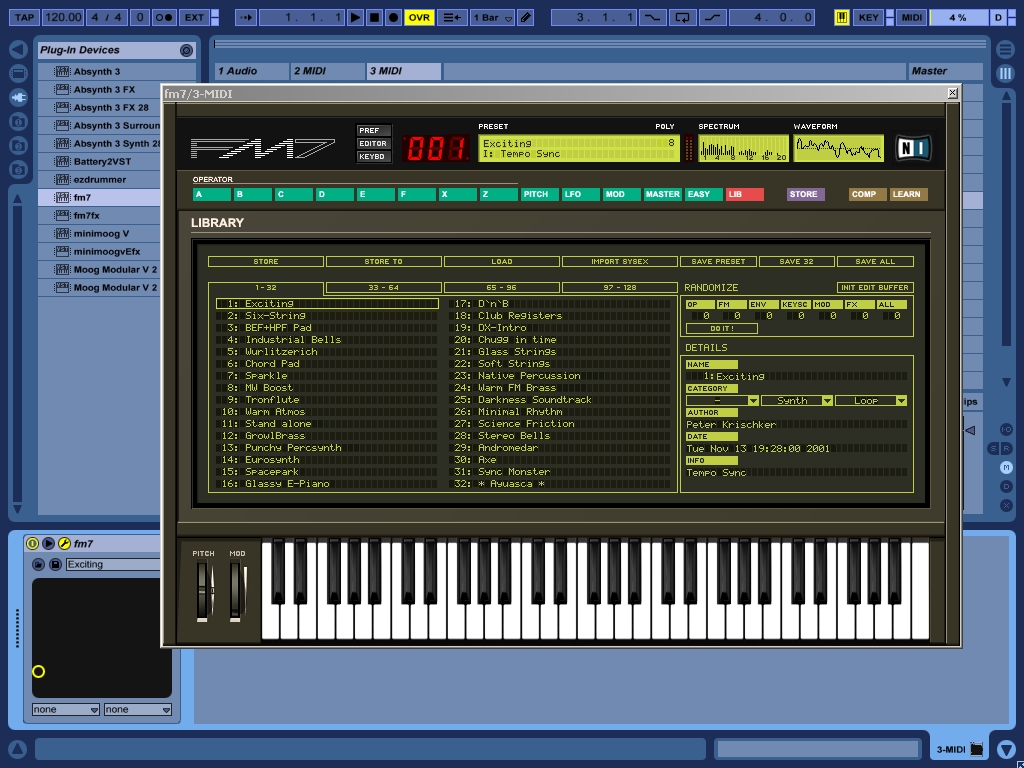Click the punch-out switch icon

click(712, 18)
